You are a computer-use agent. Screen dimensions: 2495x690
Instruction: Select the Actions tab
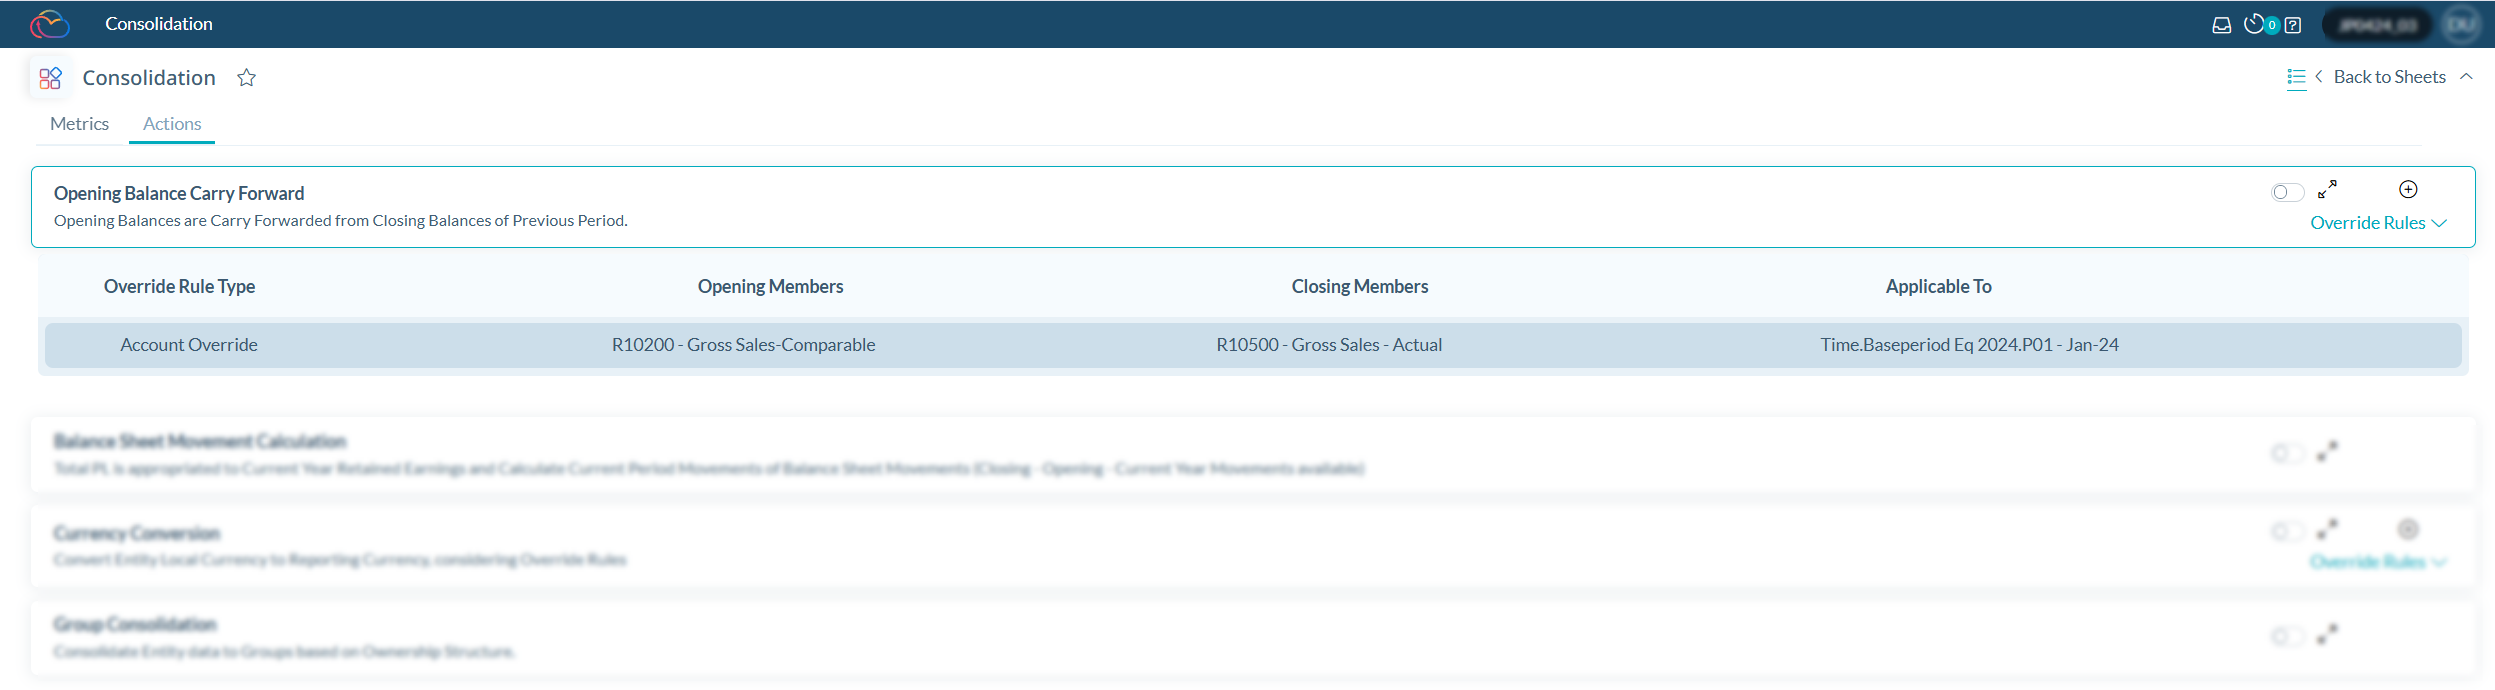[x=172, y=124]
